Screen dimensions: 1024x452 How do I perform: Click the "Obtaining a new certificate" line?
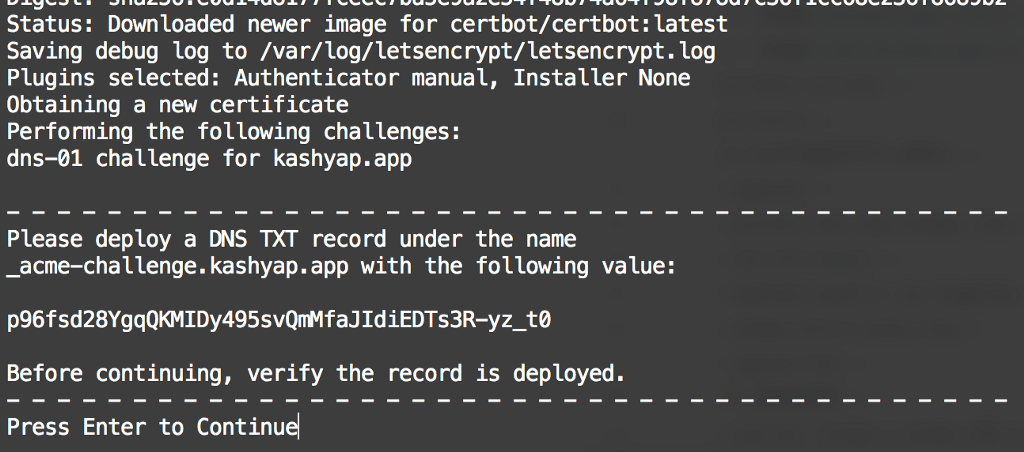[177, 105]
